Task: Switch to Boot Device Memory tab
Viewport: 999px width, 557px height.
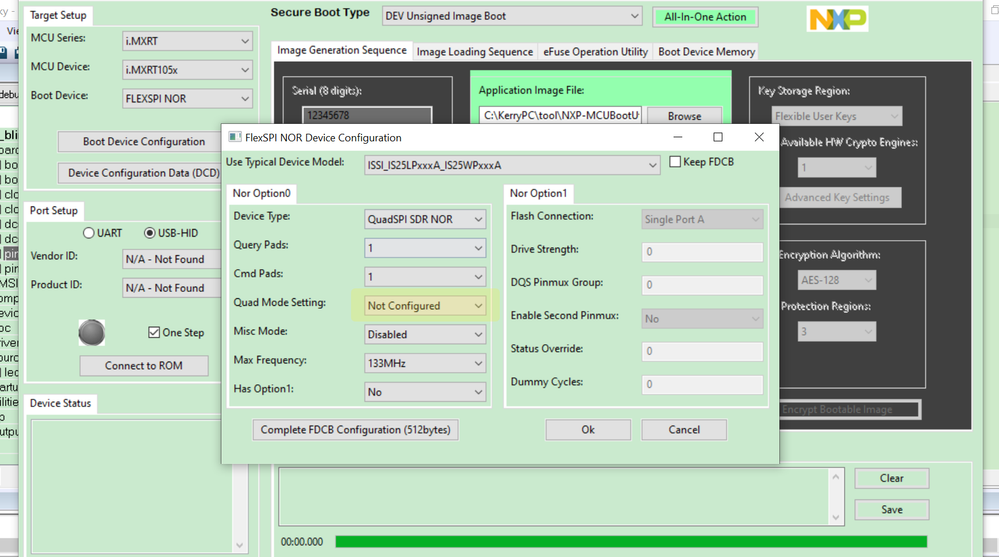Action: [707, 52]
